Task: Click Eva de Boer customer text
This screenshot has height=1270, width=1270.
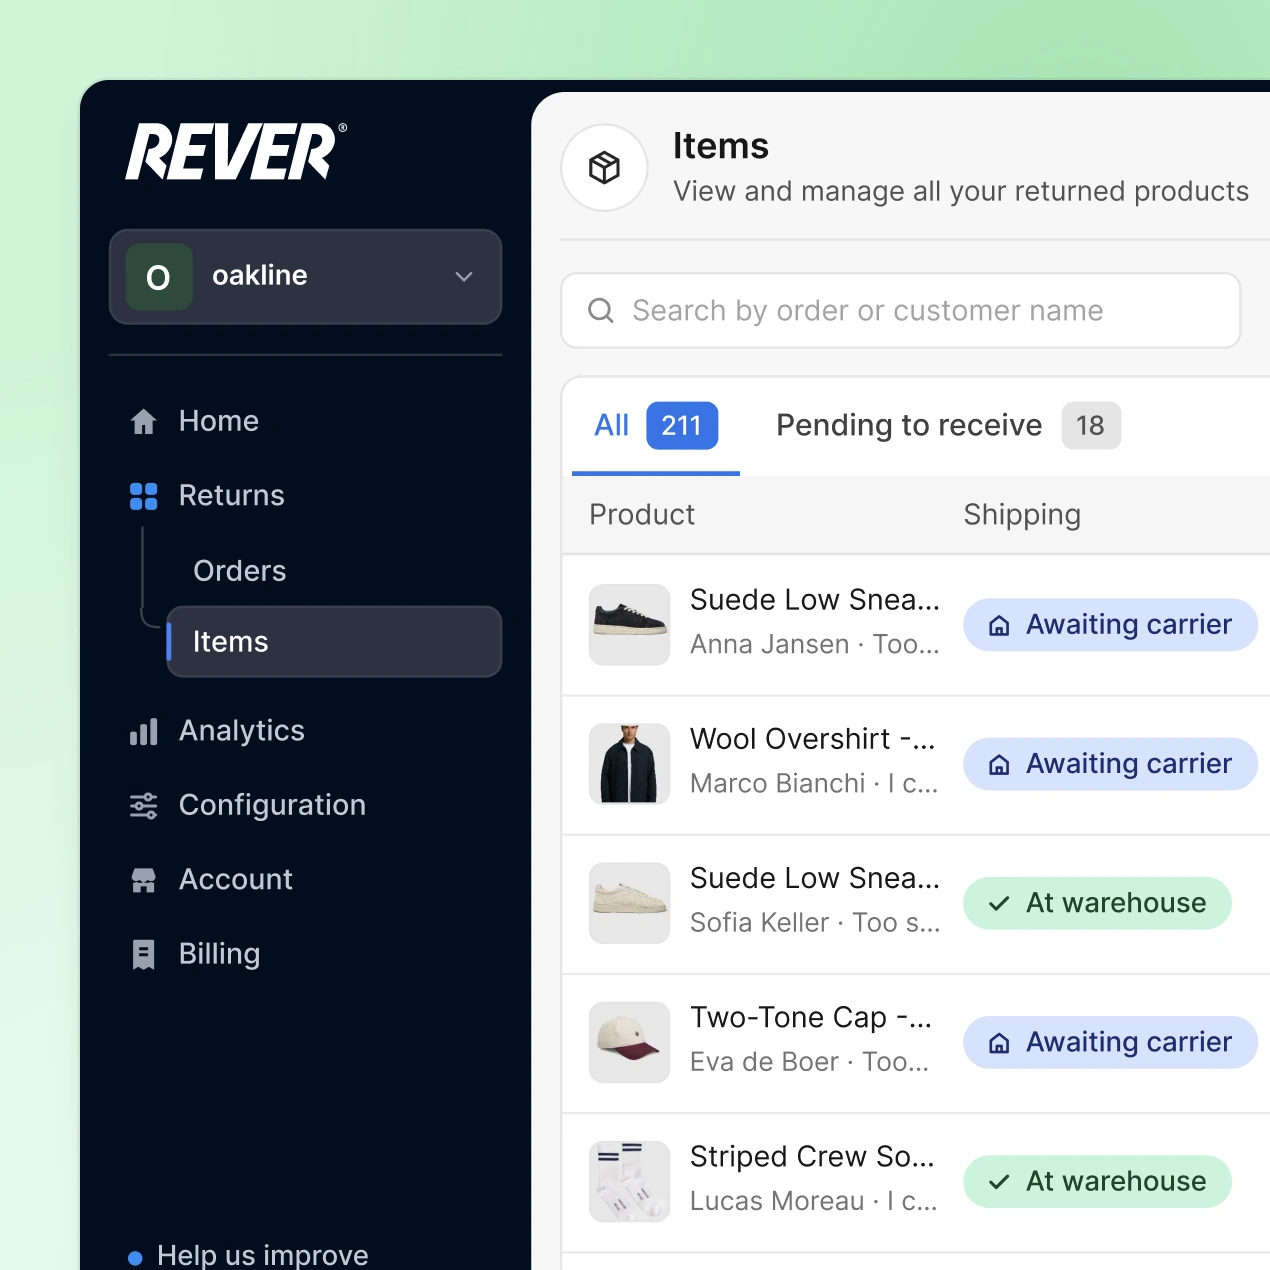Action: coord(765,1062)
